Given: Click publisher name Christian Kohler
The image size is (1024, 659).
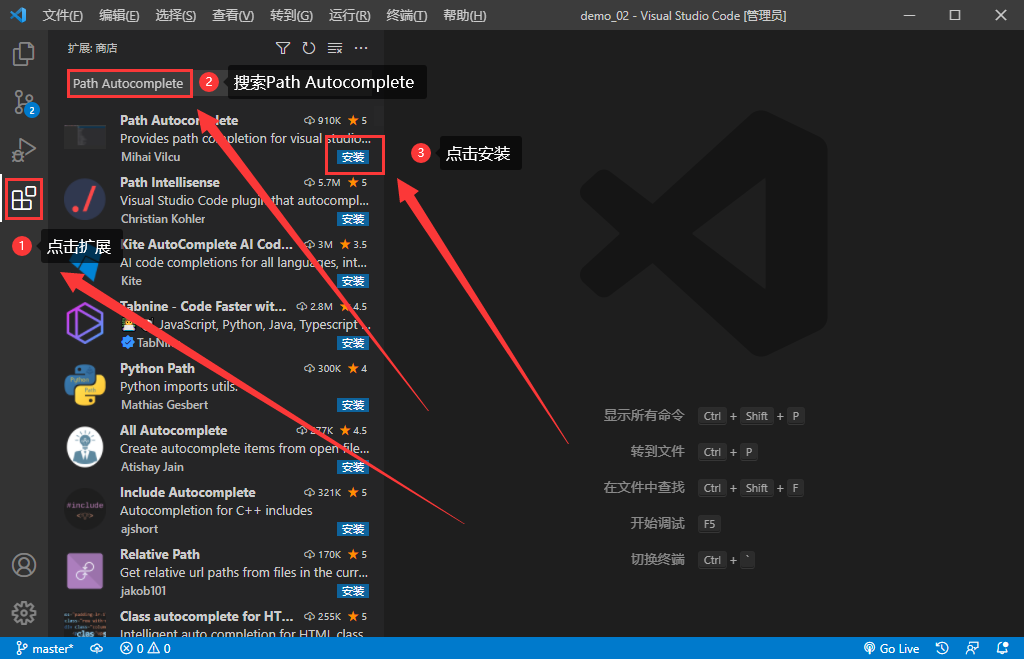Looking at the screenshot, I should point(163,219).
